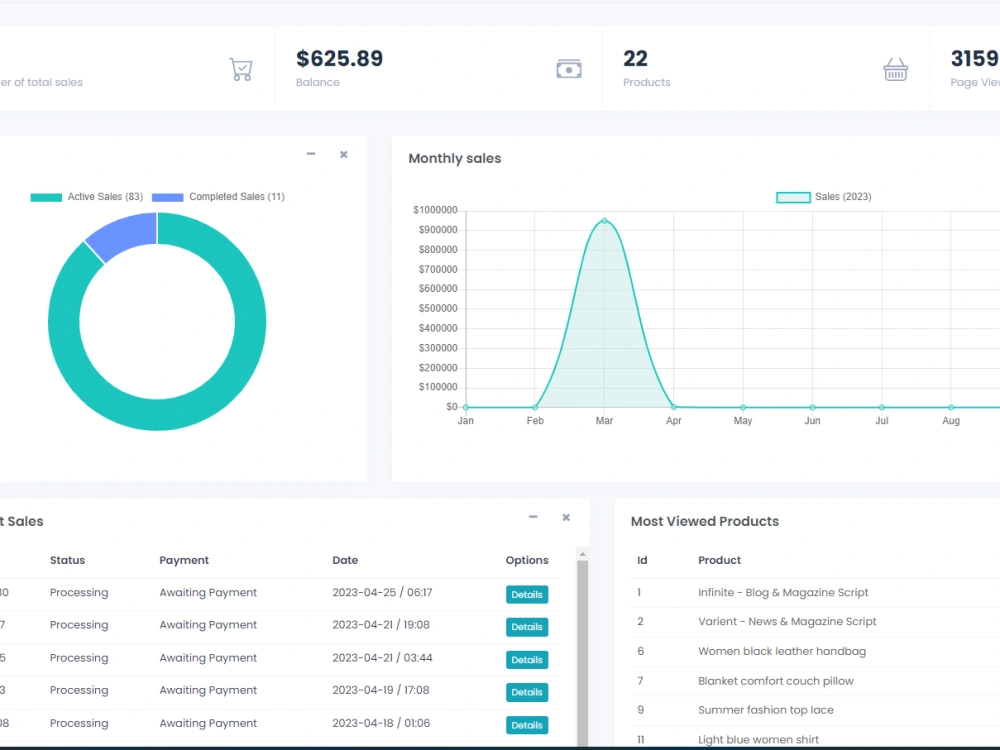Click the Products label under 22
The image size is (1000, 750).
pyautogui.click(x=647, y=82)
